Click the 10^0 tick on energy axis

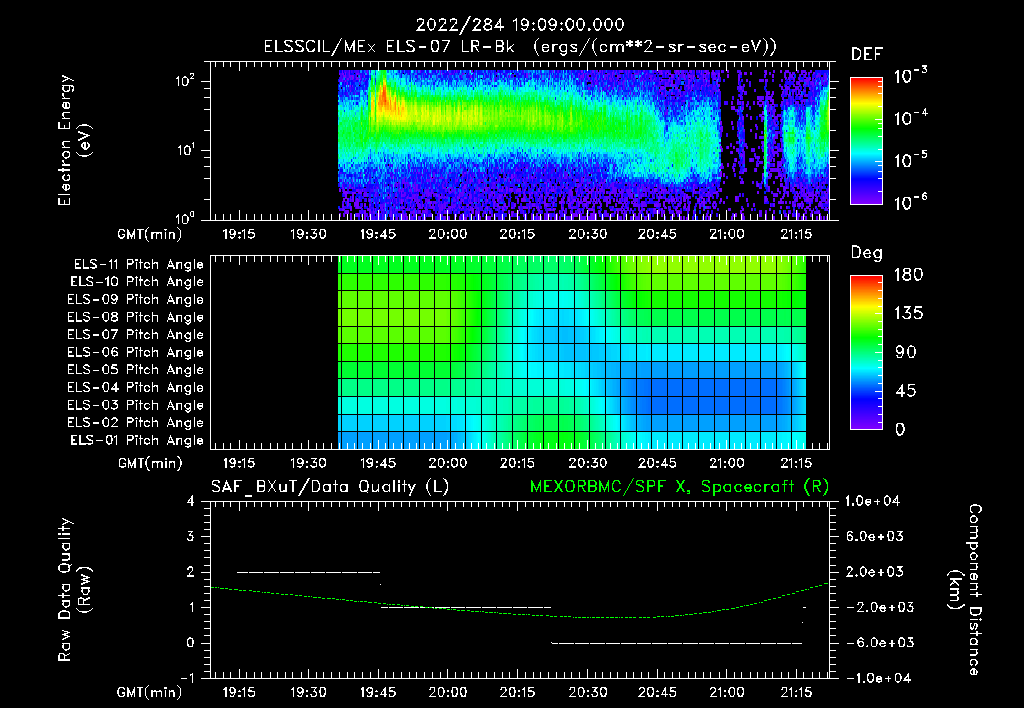[185, 217]
